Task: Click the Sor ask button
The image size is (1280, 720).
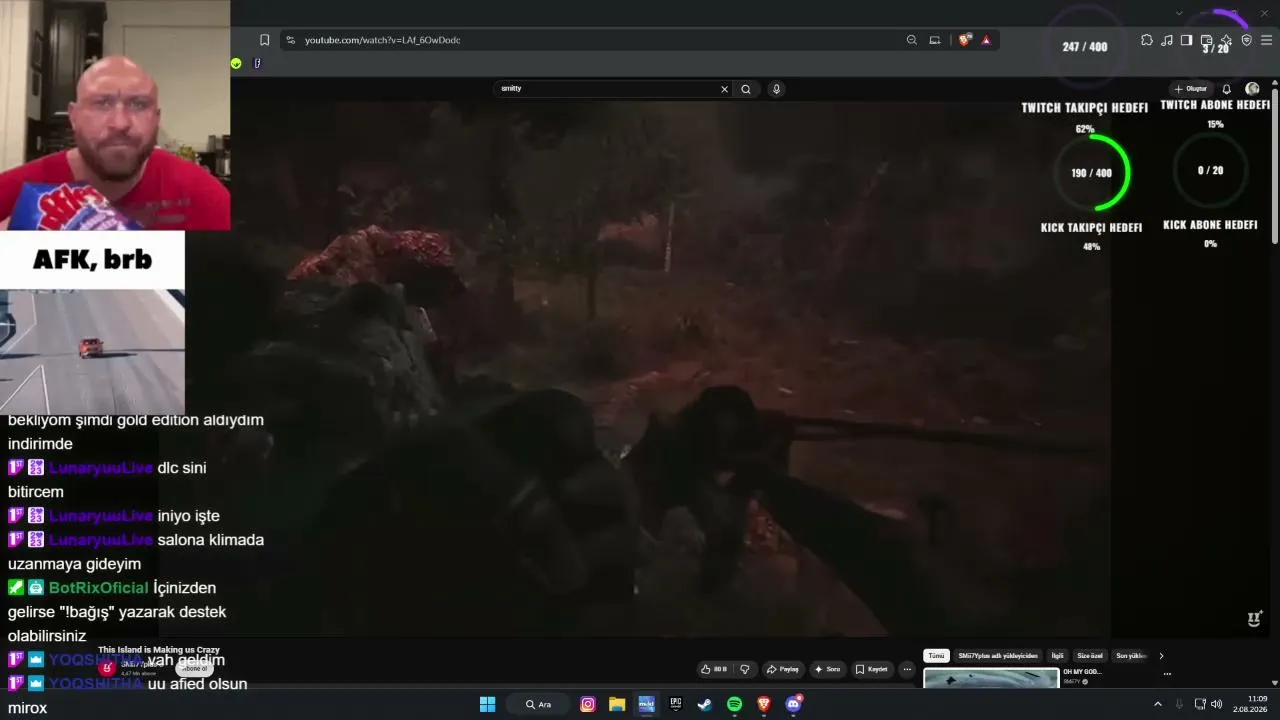Action: point(828,669)
